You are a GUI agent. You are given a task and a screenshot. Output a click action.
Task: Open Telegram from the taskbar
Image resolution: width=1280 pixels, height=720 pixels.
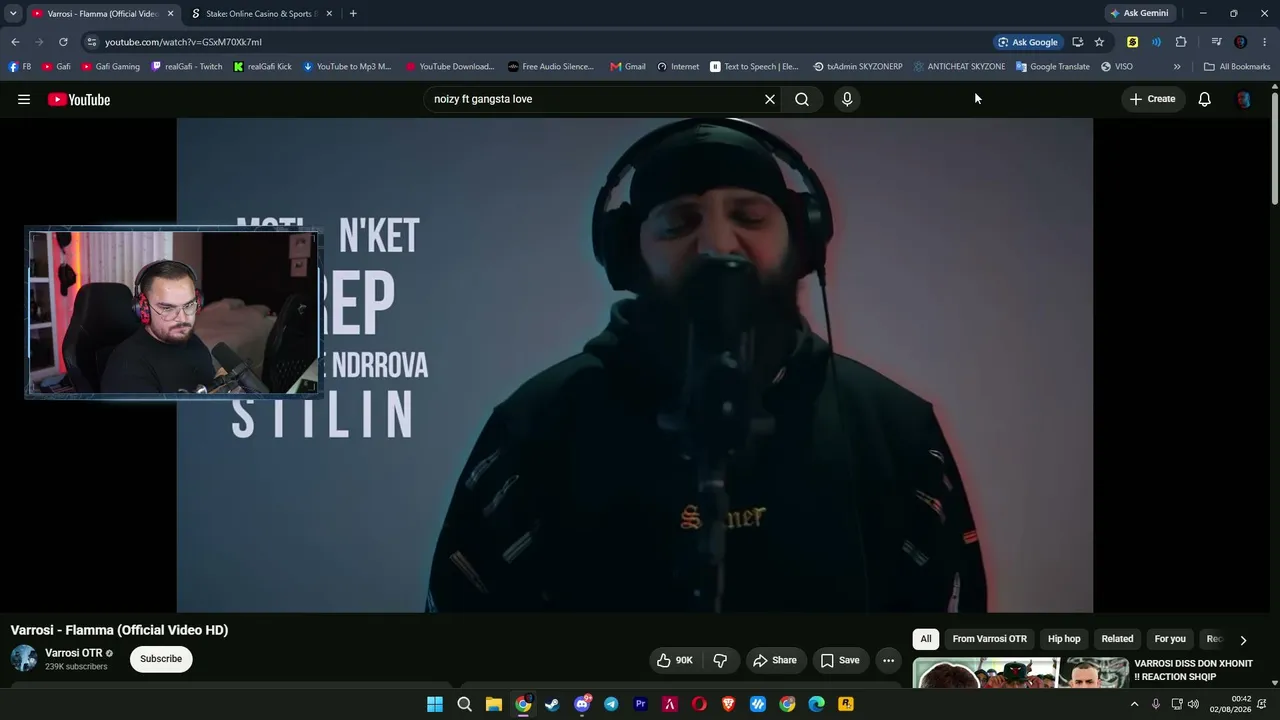click(x=611, y=704)
